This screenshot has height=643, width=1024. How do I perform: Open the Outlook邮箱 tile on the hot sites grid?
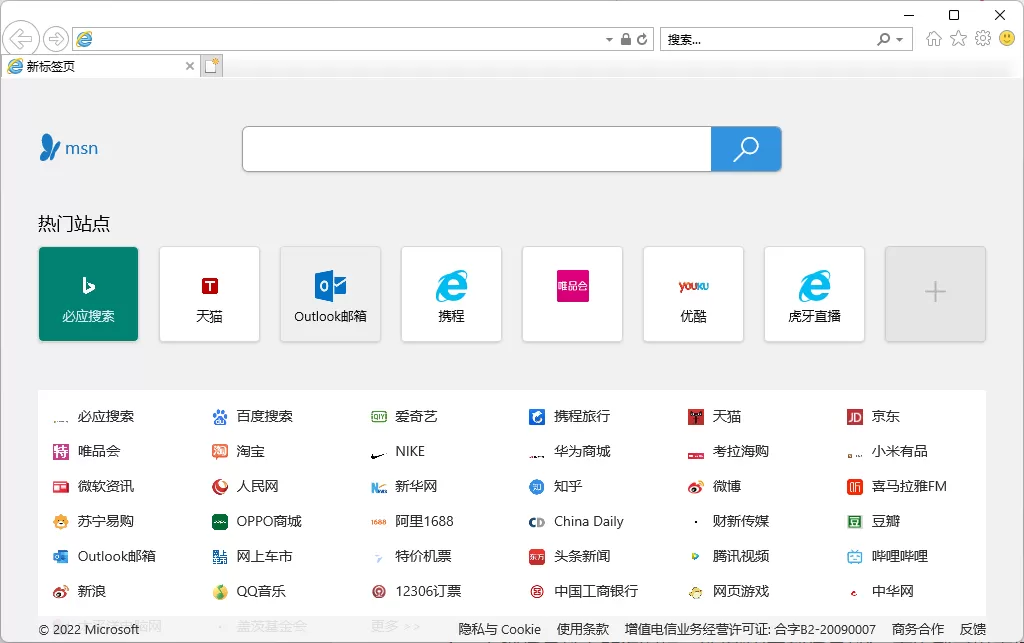[x=330, y=293]
